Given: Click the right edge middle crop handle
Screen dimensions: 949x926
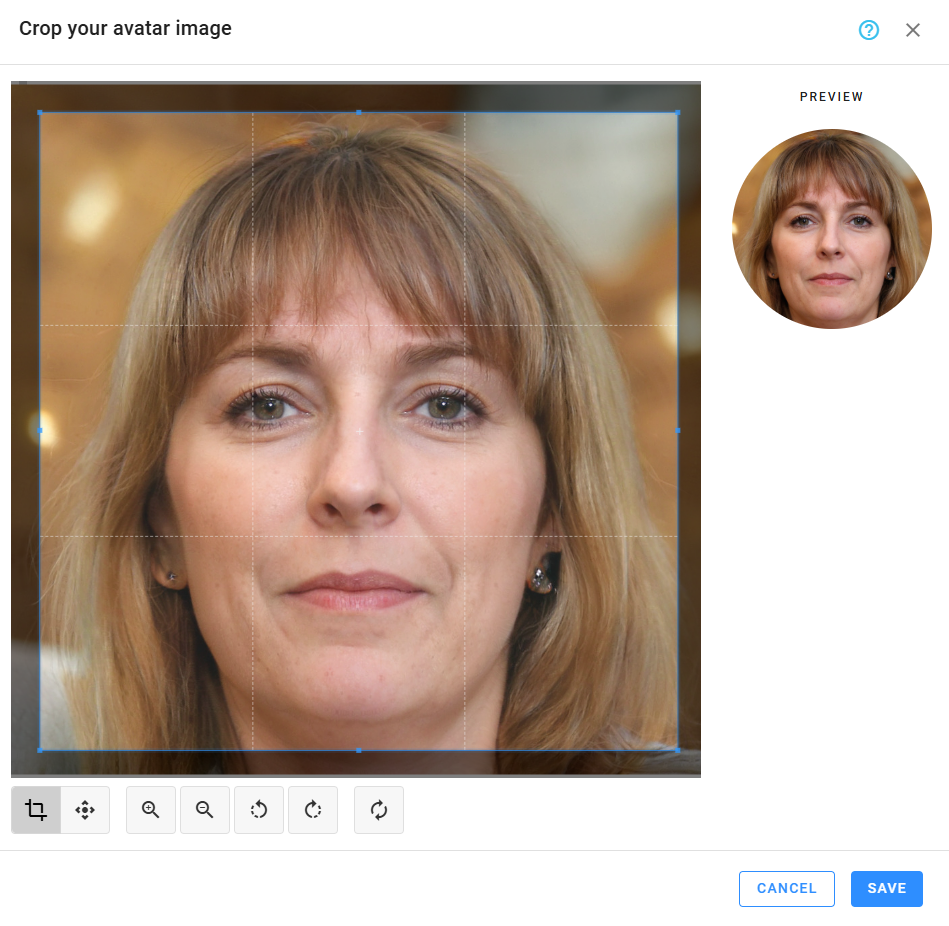Looking at the screenshot, I should coord(677,431).
